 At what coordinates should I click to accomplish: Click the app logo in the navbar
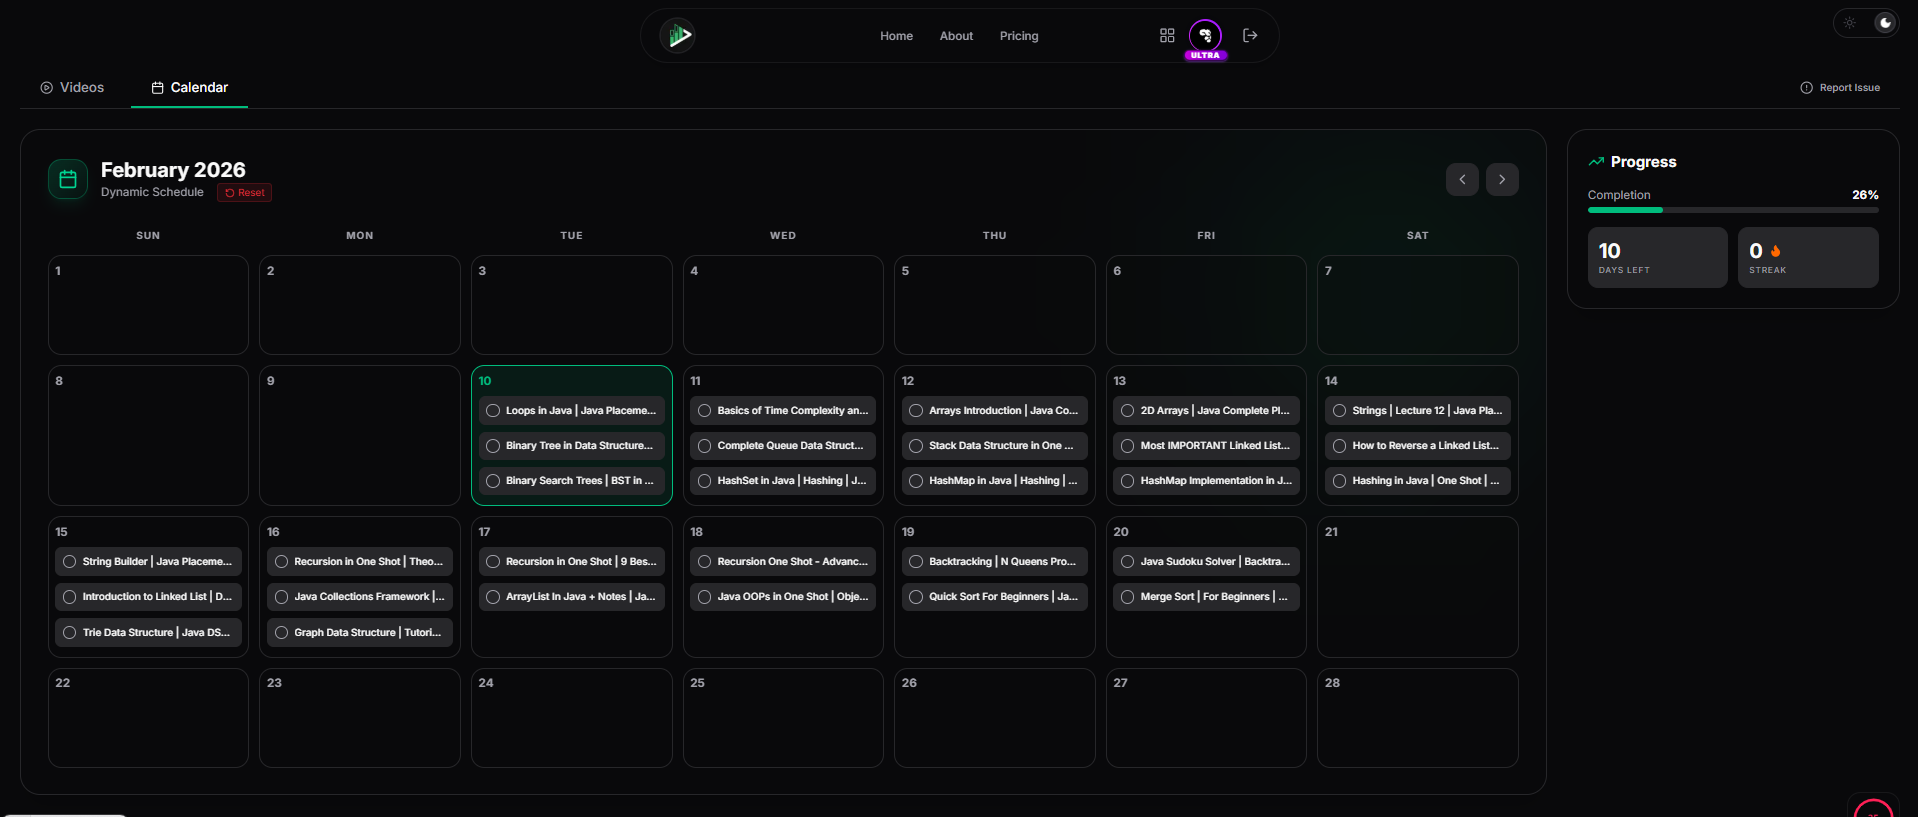tap(678, 36)
